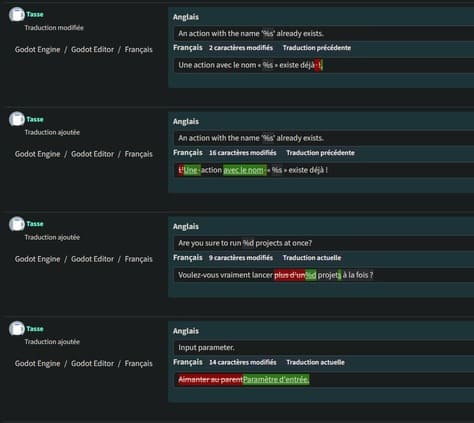Click 'Français' label beside 14 caractères modifiés
Screen dimensions: 474x423
point(188,362)
